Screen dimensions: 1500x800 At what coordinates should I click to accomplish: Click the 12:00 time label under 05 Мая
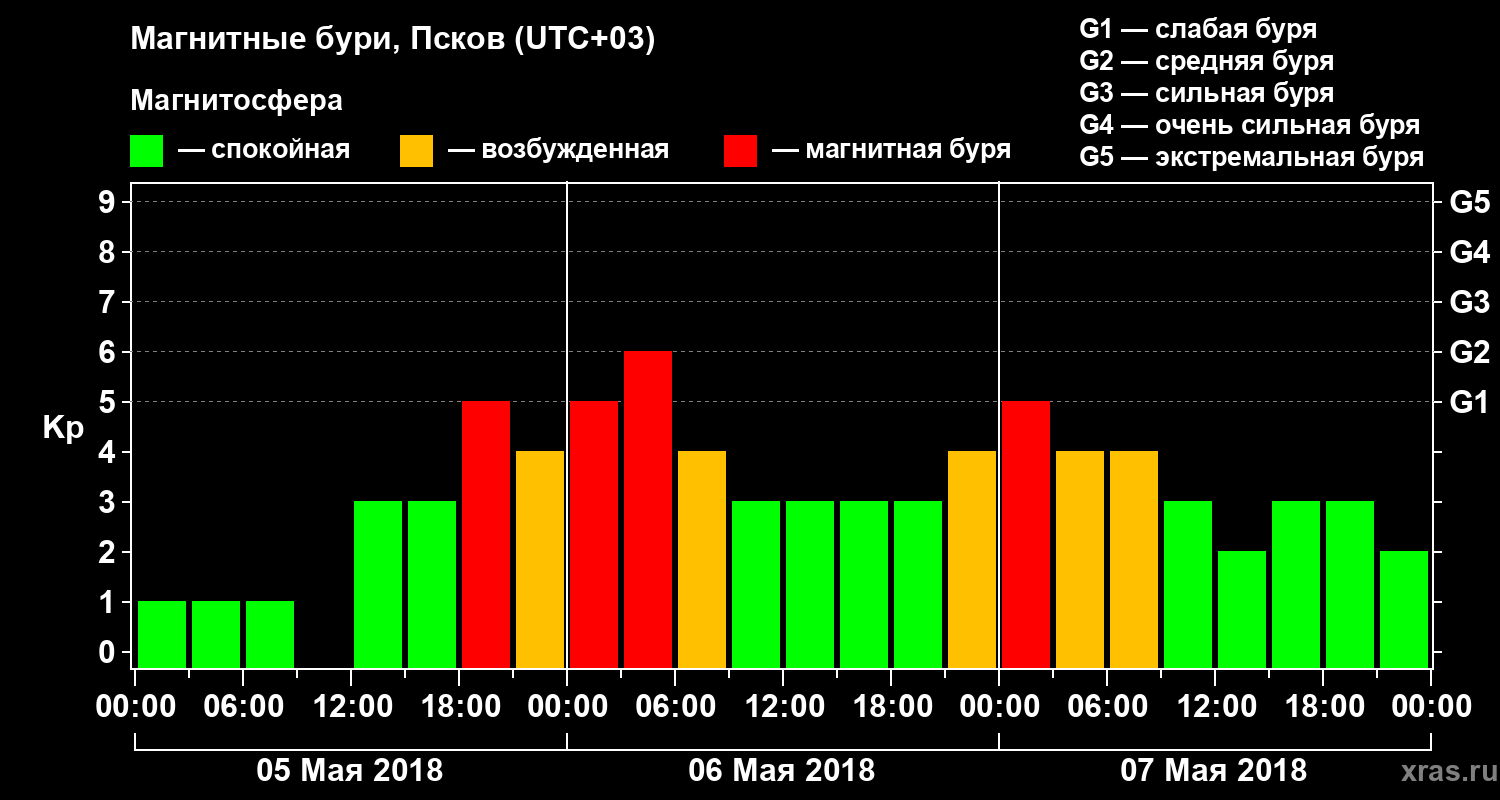[x=351, y=707]
